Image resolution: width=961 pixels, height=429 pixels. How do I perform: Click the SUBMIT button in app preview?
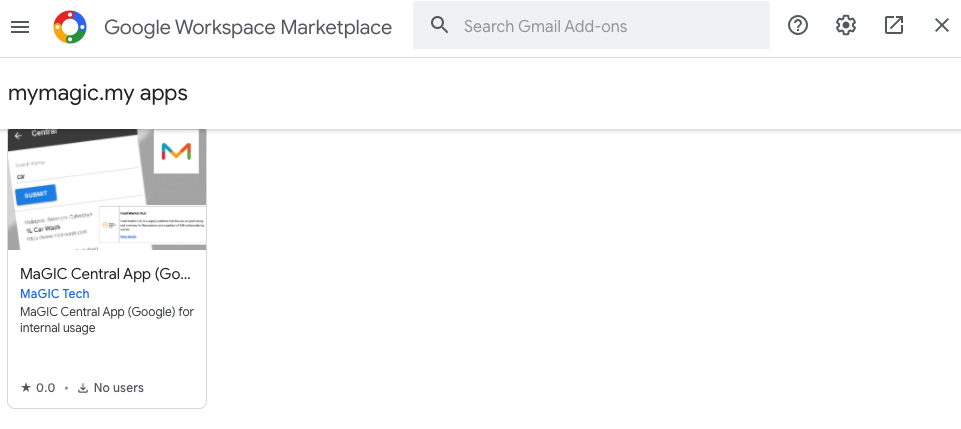pyautogui.click(x=36, y=194)
